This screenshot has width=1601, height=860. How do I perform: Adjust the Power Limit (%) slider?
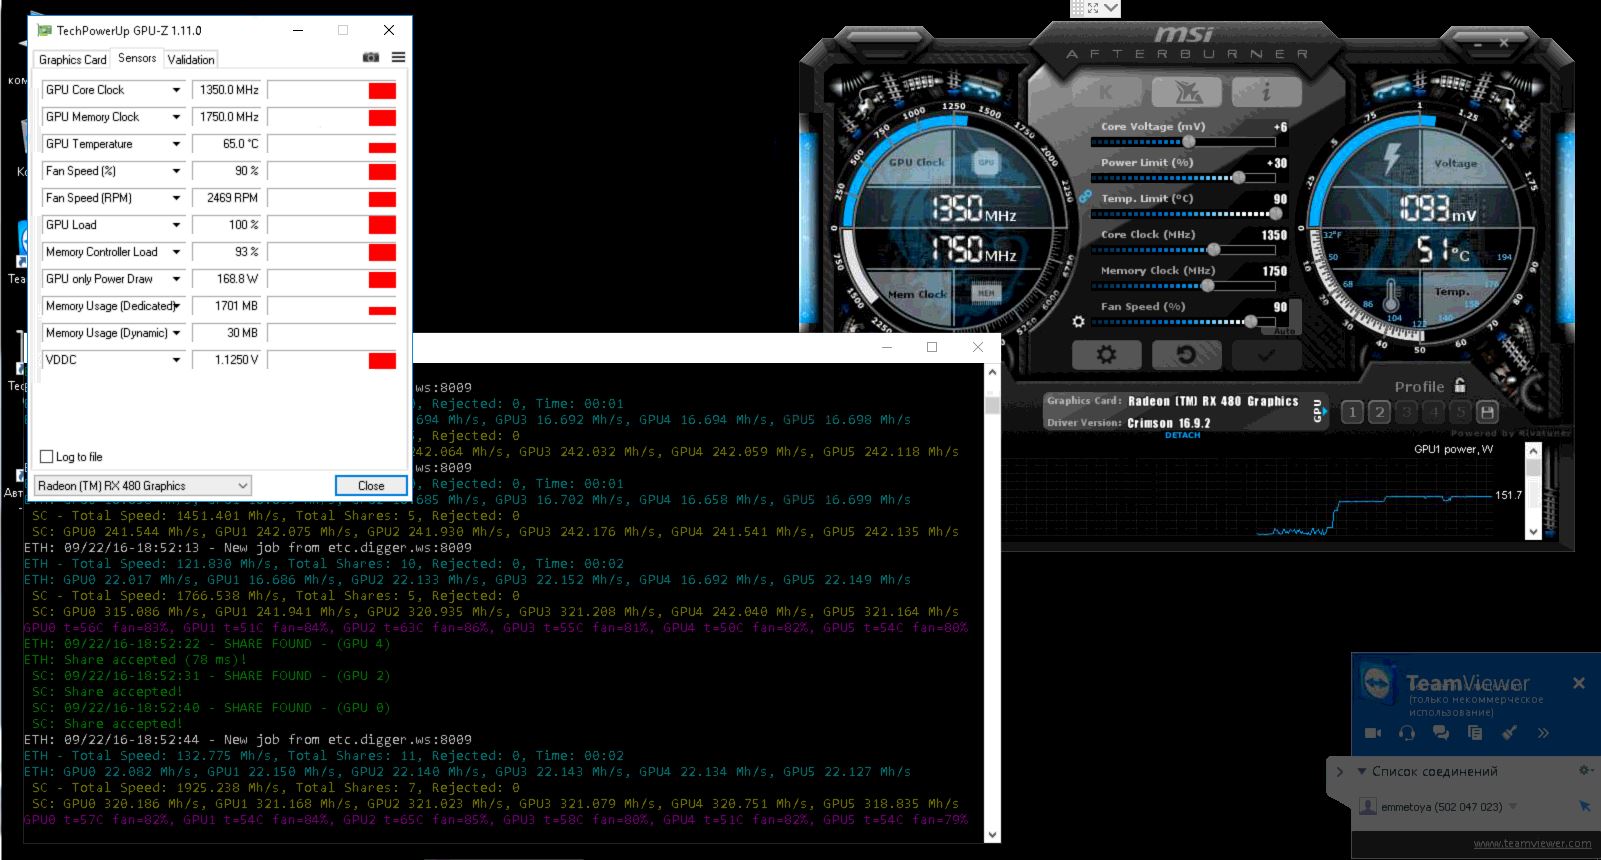pyautogui.click(x=1182, y=178)
